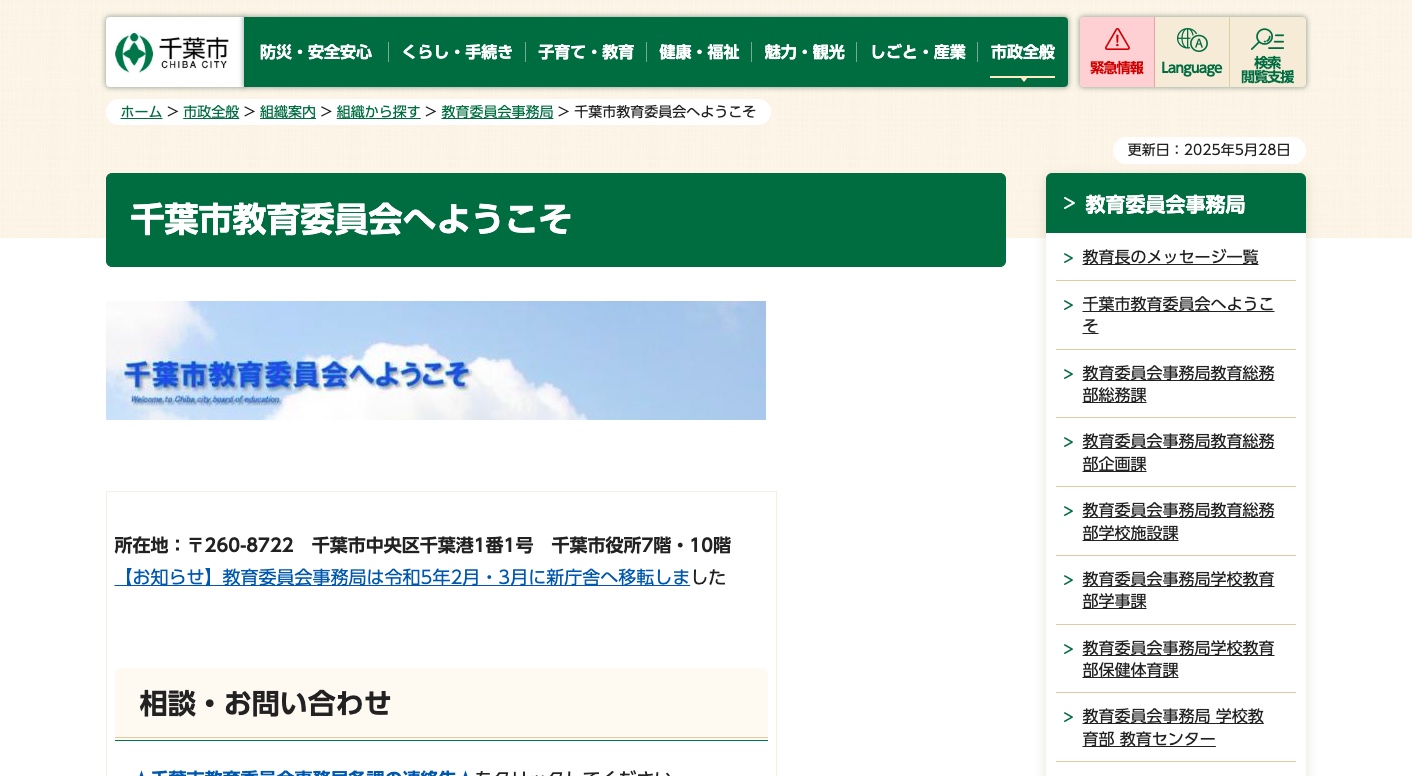Open 組織案内 from the breadcrumb
This screenshot has height=776, width=1412.
288,112
